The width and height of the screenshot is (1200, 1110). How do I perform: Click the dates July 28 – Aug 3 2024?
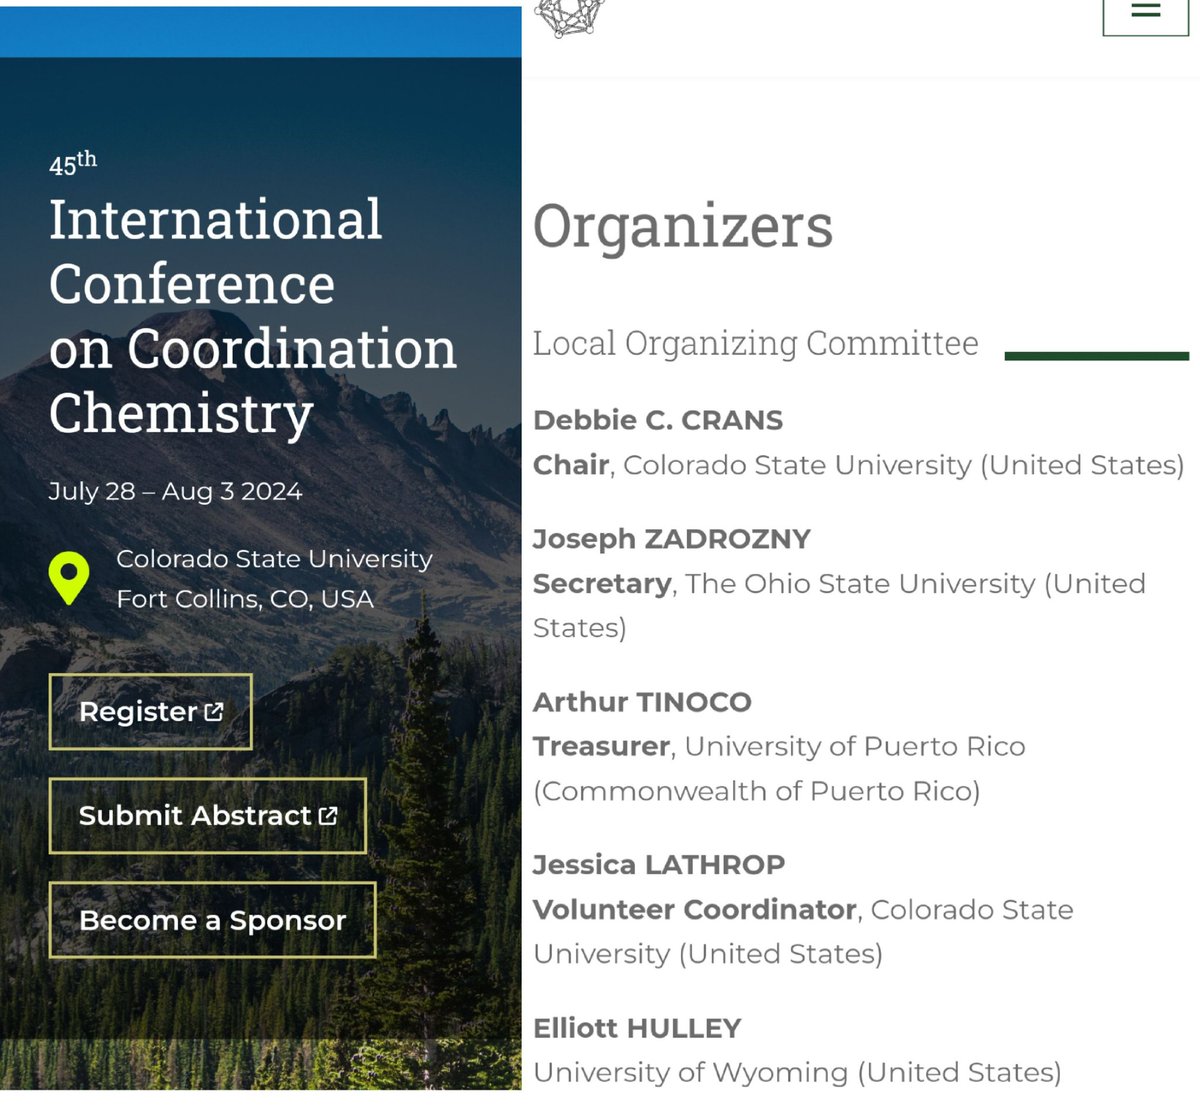coord(175,492)
